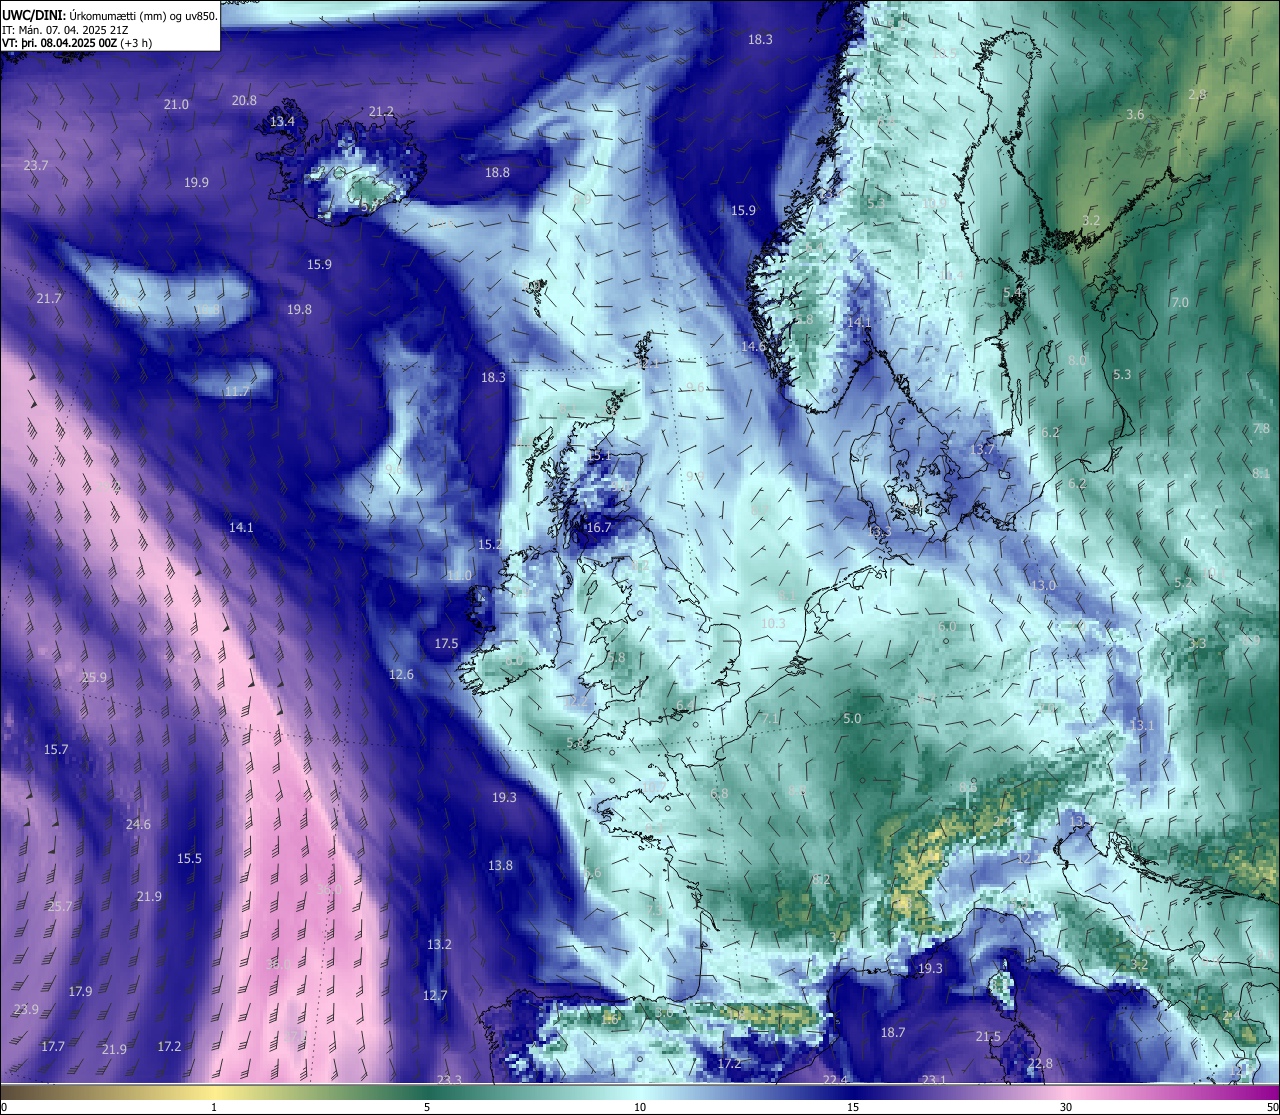The image size is (1280, 1115).
Task: Click the map value 18.8
Action: [x=497, y=172]
